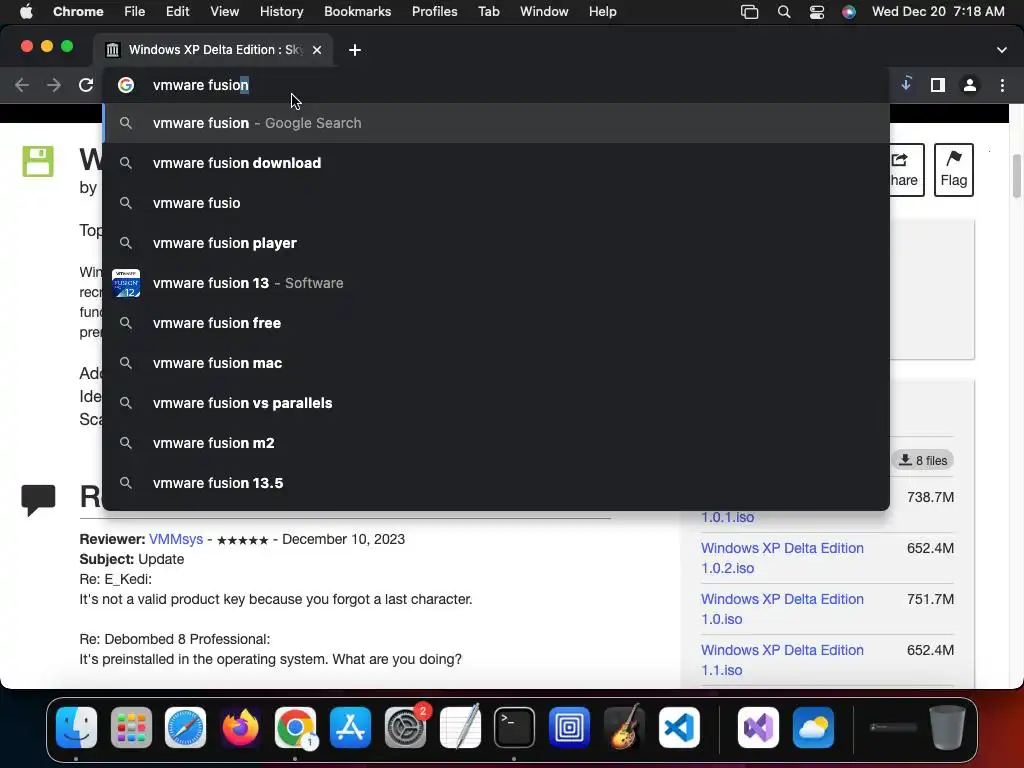Choose suggestion vmware fusion 13 Software
Viewport: 1024px width, 768px height.
pyautogui.click(x=496, y=283)
